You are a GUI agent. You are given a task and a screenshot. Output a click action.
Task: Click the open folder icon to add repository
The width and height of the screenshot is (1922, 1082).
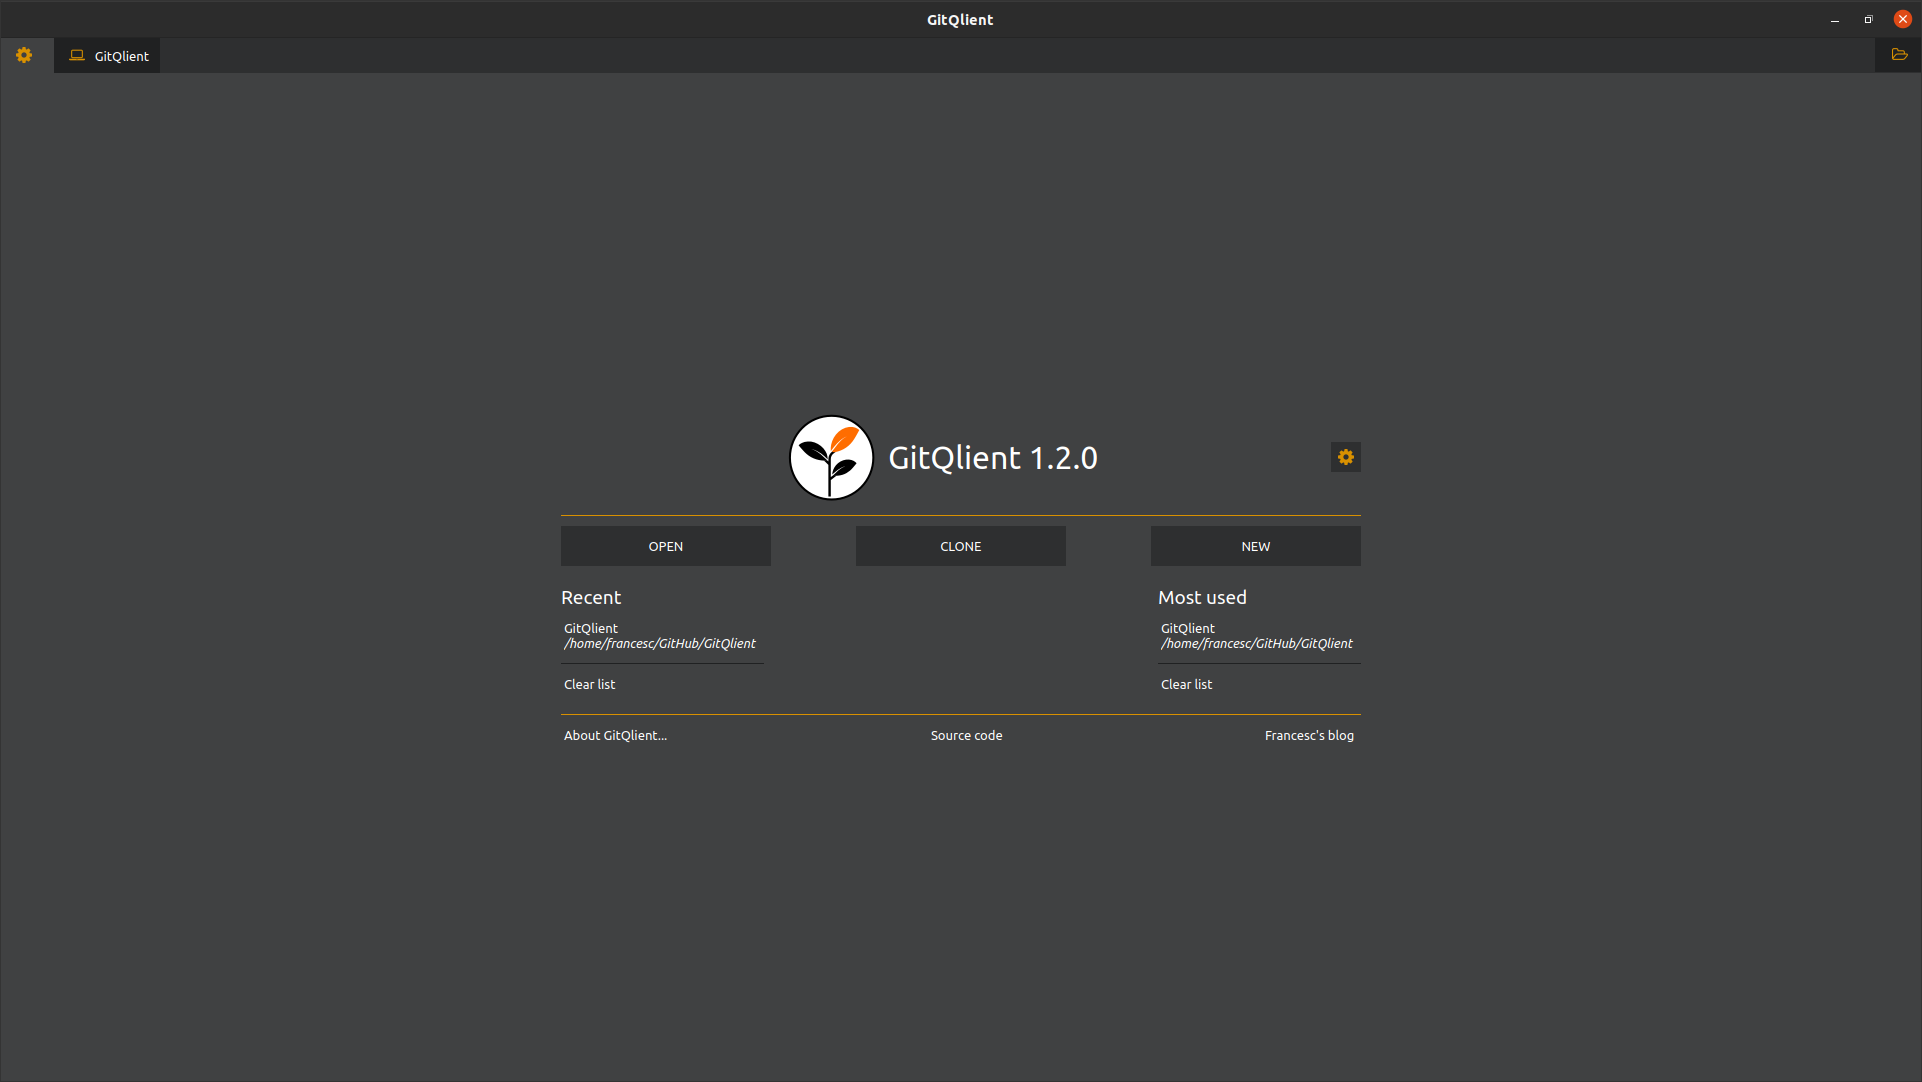point(1899,55)
